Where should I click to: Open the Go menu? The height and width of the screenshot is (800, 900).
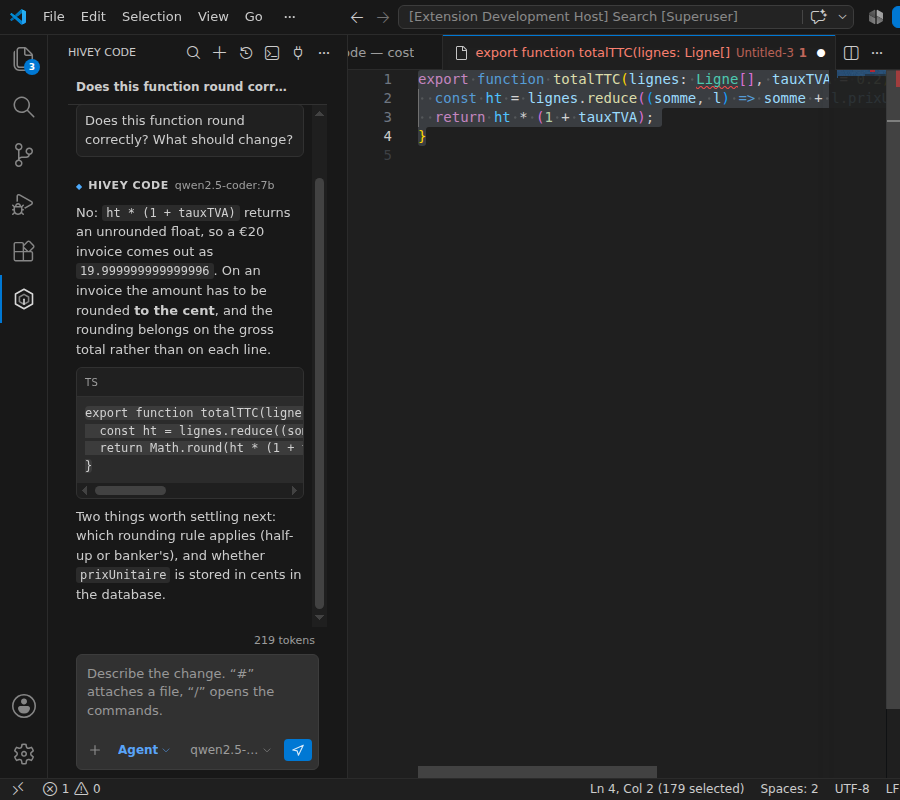point(254,17)
